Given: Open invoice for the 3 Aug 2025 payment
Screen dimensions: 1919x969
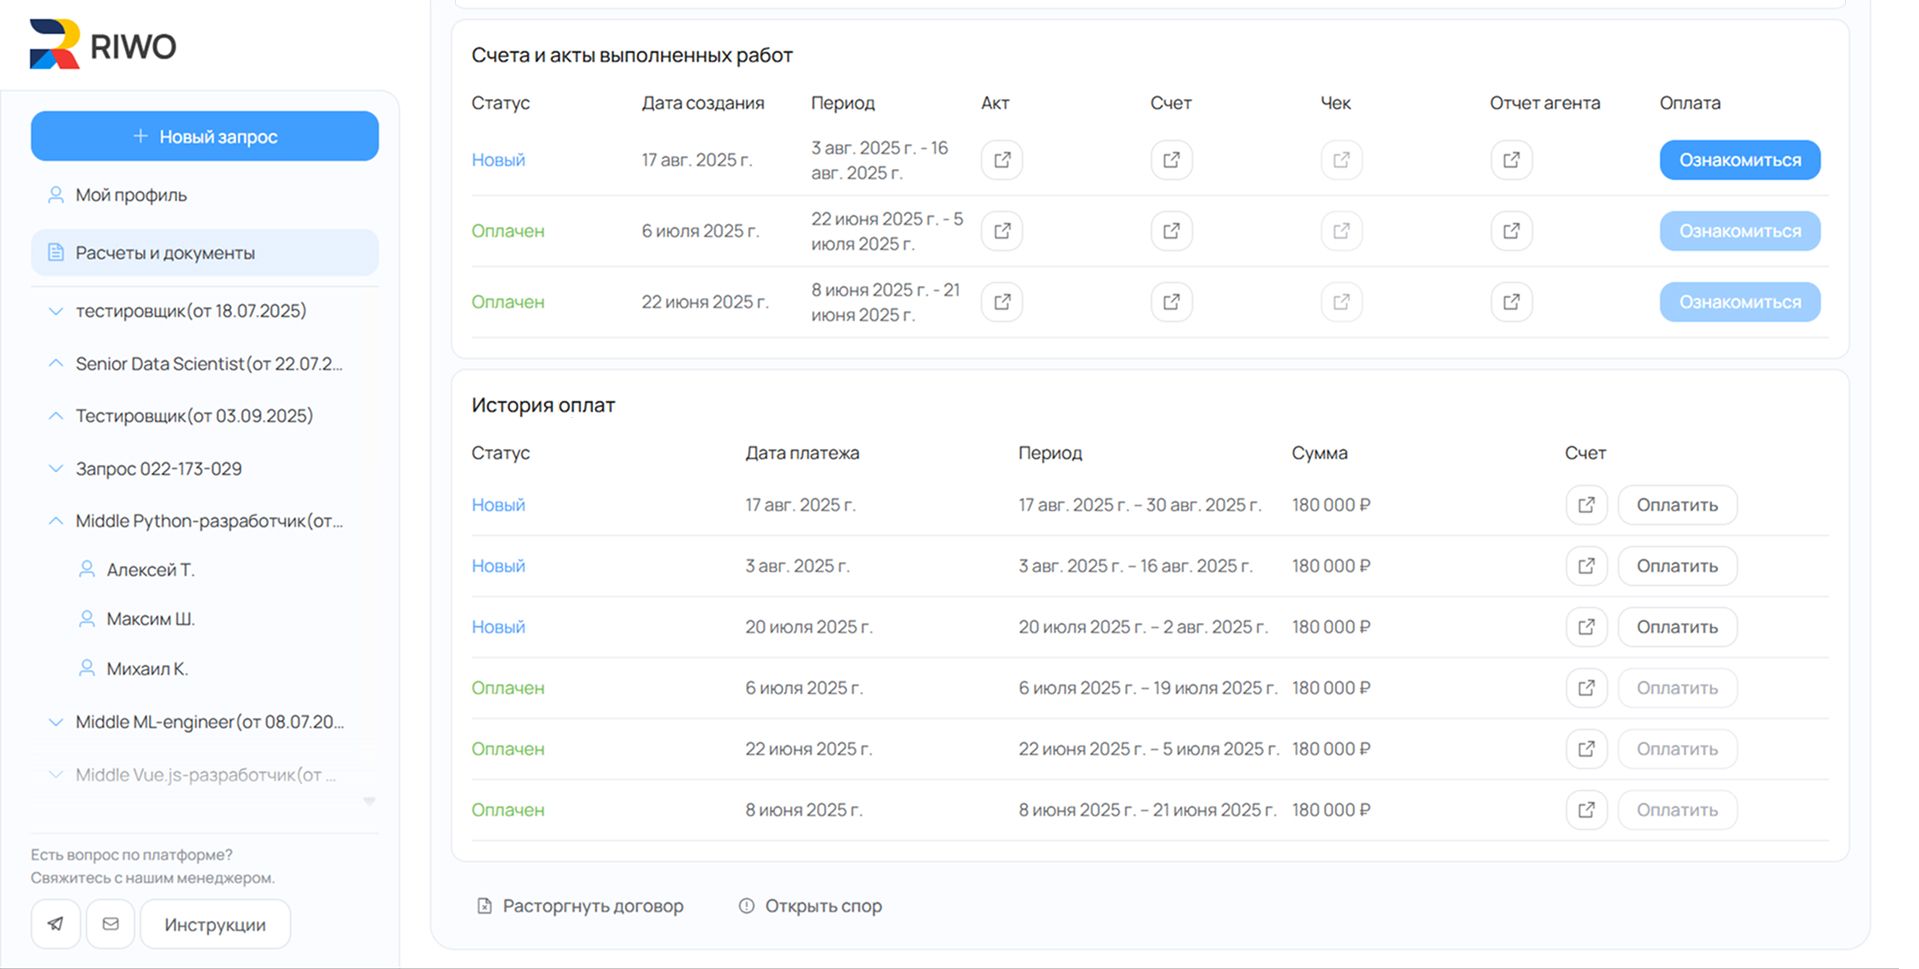Looking at the screenshot, I should coord(1586,566).
